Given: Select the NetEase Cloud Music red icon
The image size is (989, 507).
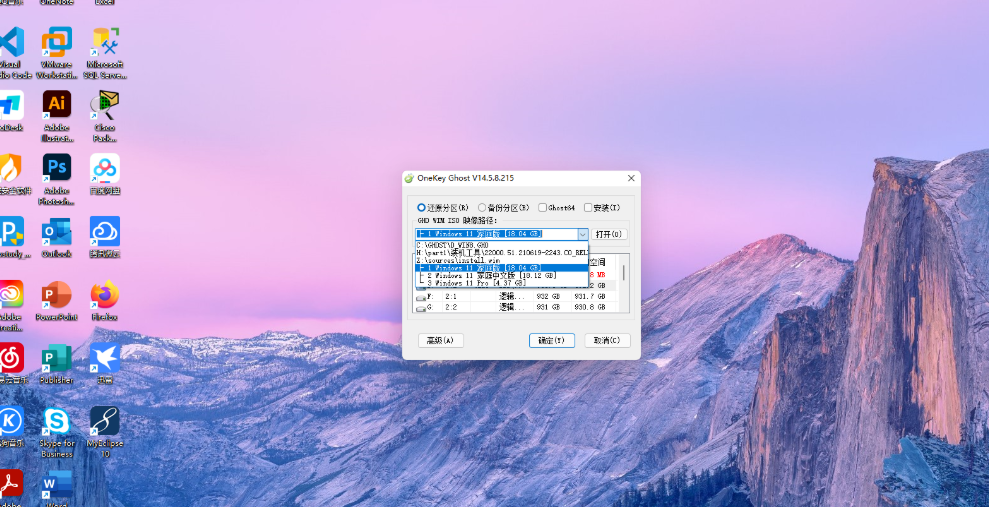Looking at the screenshot, I should point(13,363).
